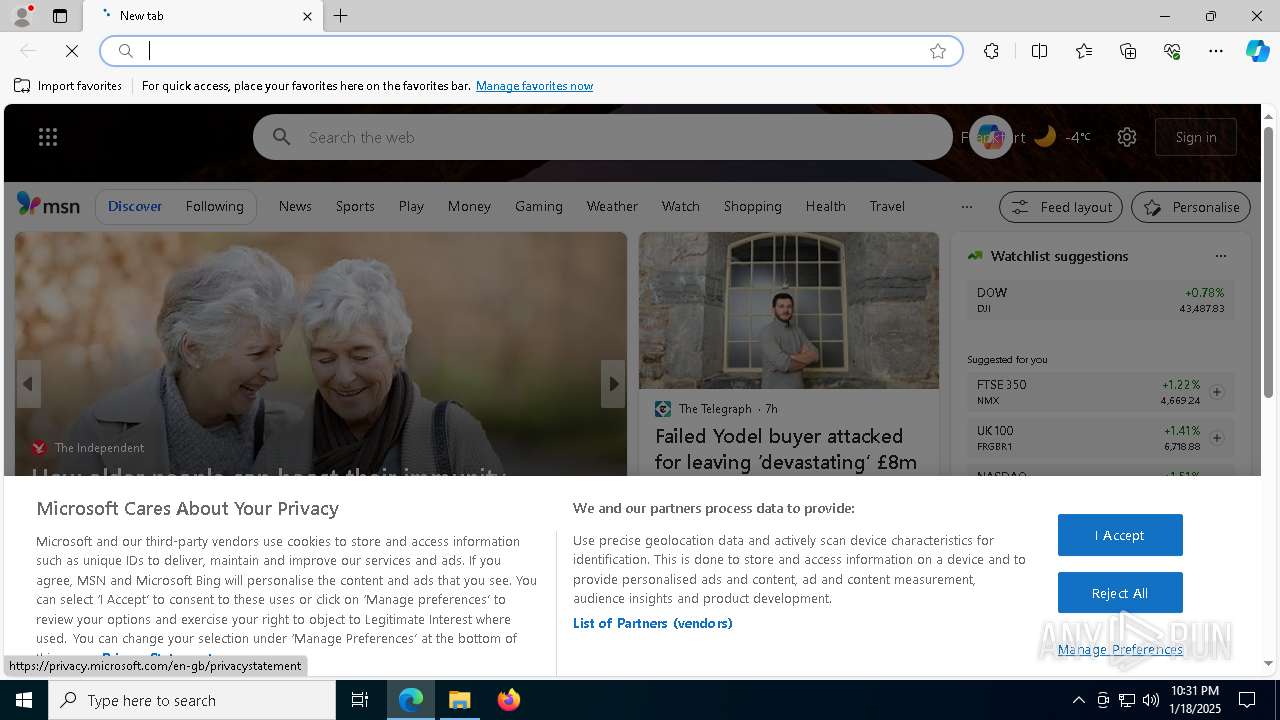Open the Yodel article photo
This screenshot has width=1280, height=720.
pyautogui.click(x=789, y=311)
